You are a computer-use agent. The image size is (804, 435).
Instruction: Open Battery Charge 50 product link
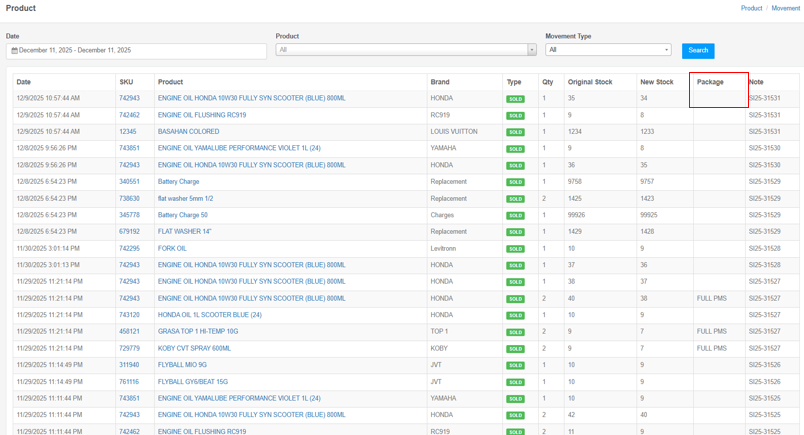[x=183, y=215]
